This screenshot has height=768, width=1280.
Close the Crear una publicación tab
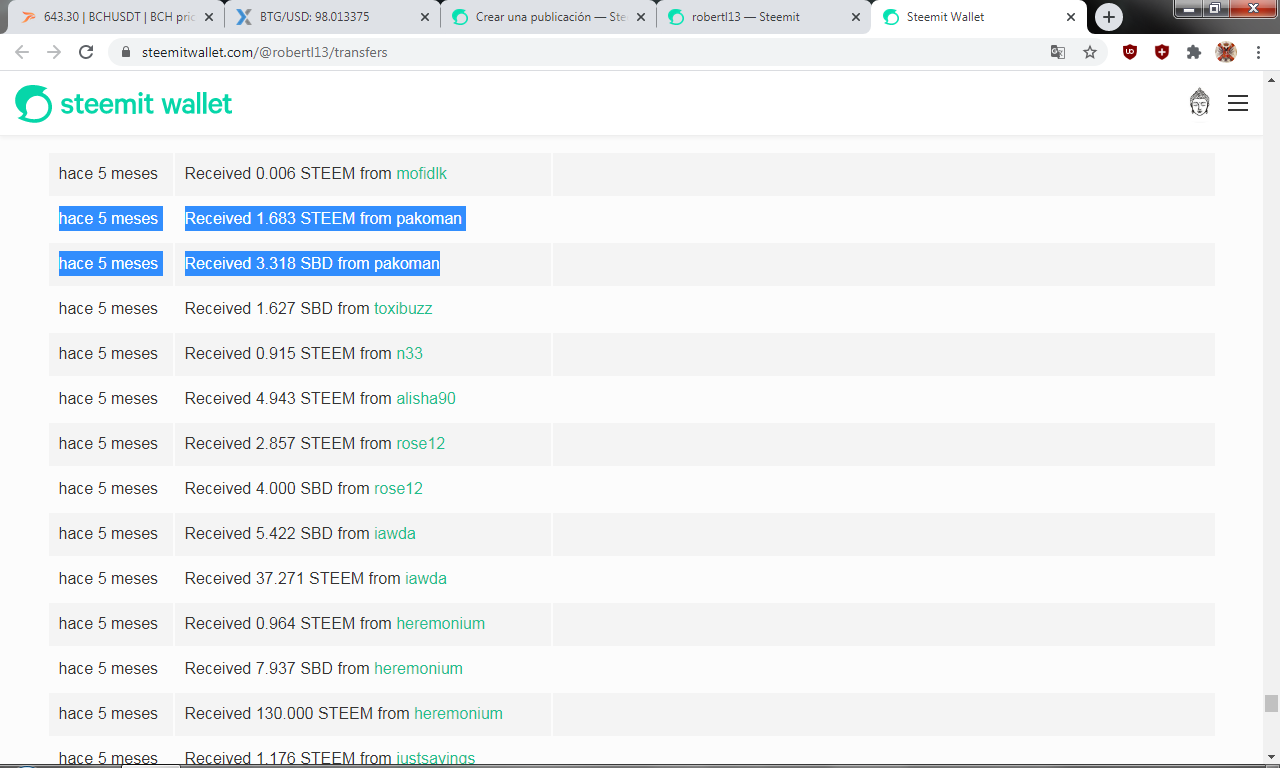click(x=640, y=17)
